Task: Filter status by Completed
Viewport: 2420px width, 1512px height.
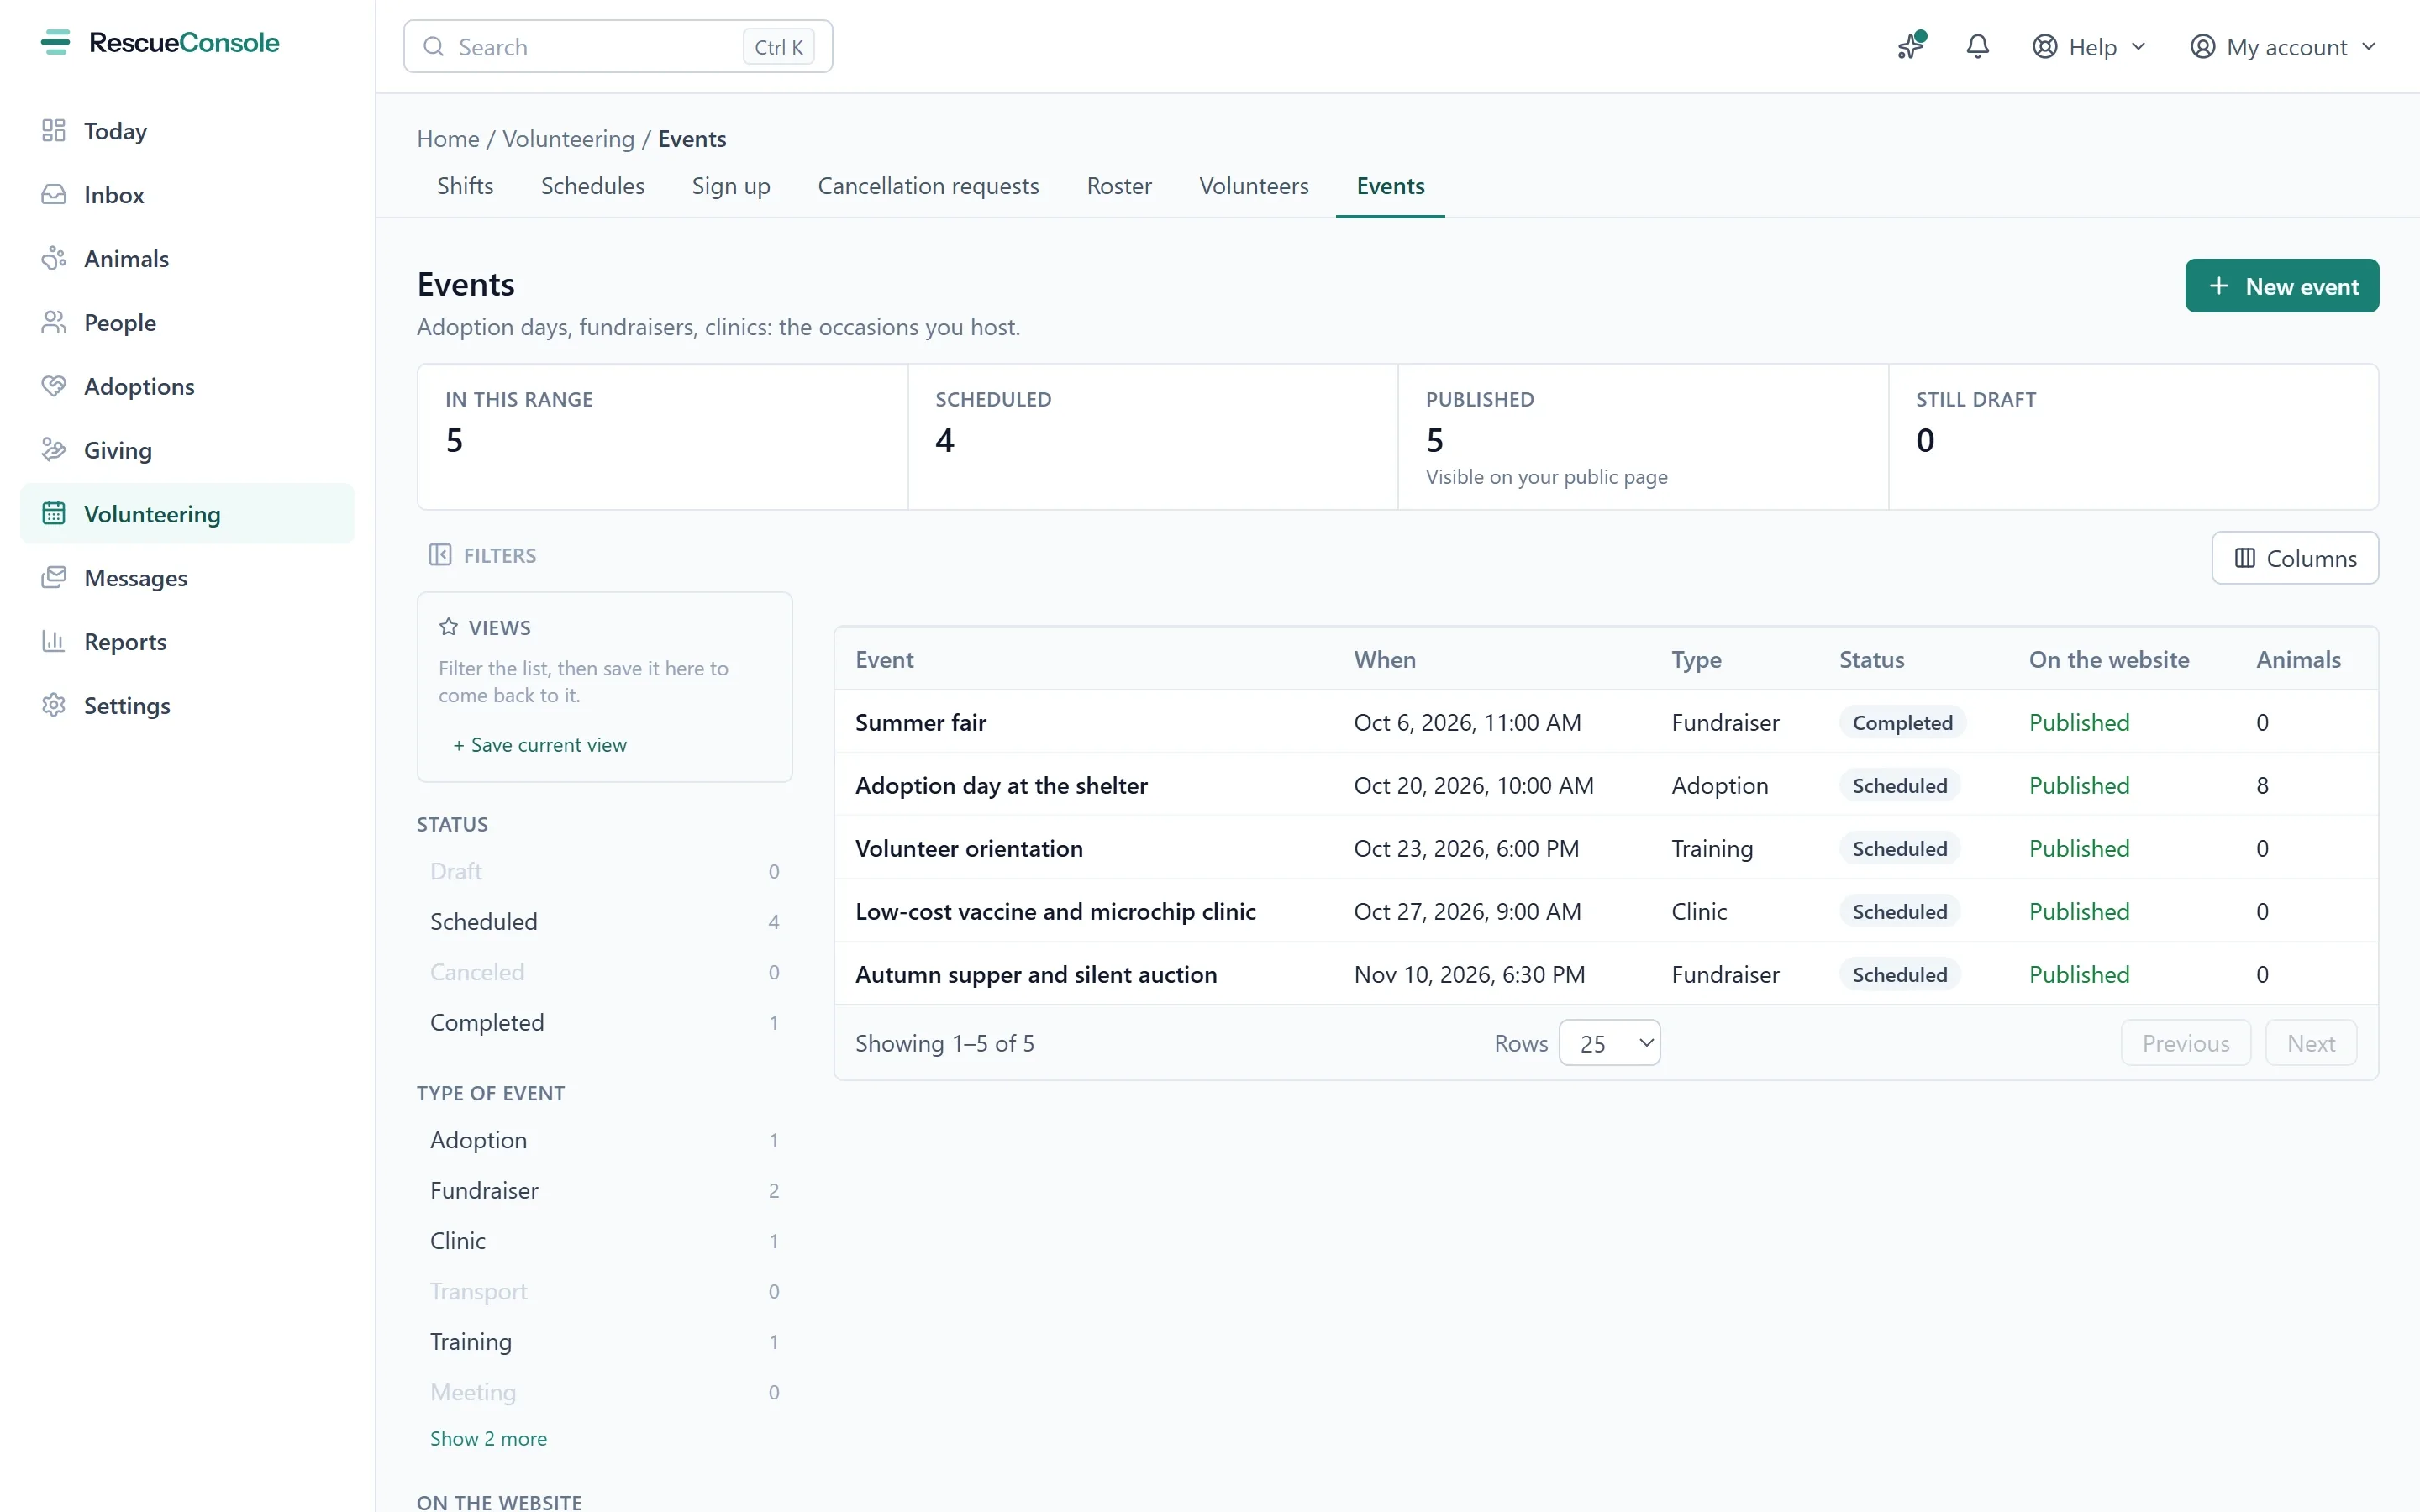Action: click(604, 1023)
